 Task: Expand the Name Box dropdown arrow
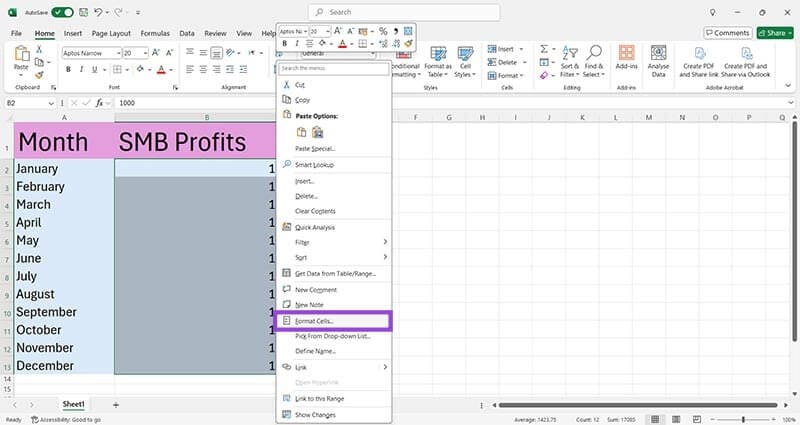tap(51, 103)
